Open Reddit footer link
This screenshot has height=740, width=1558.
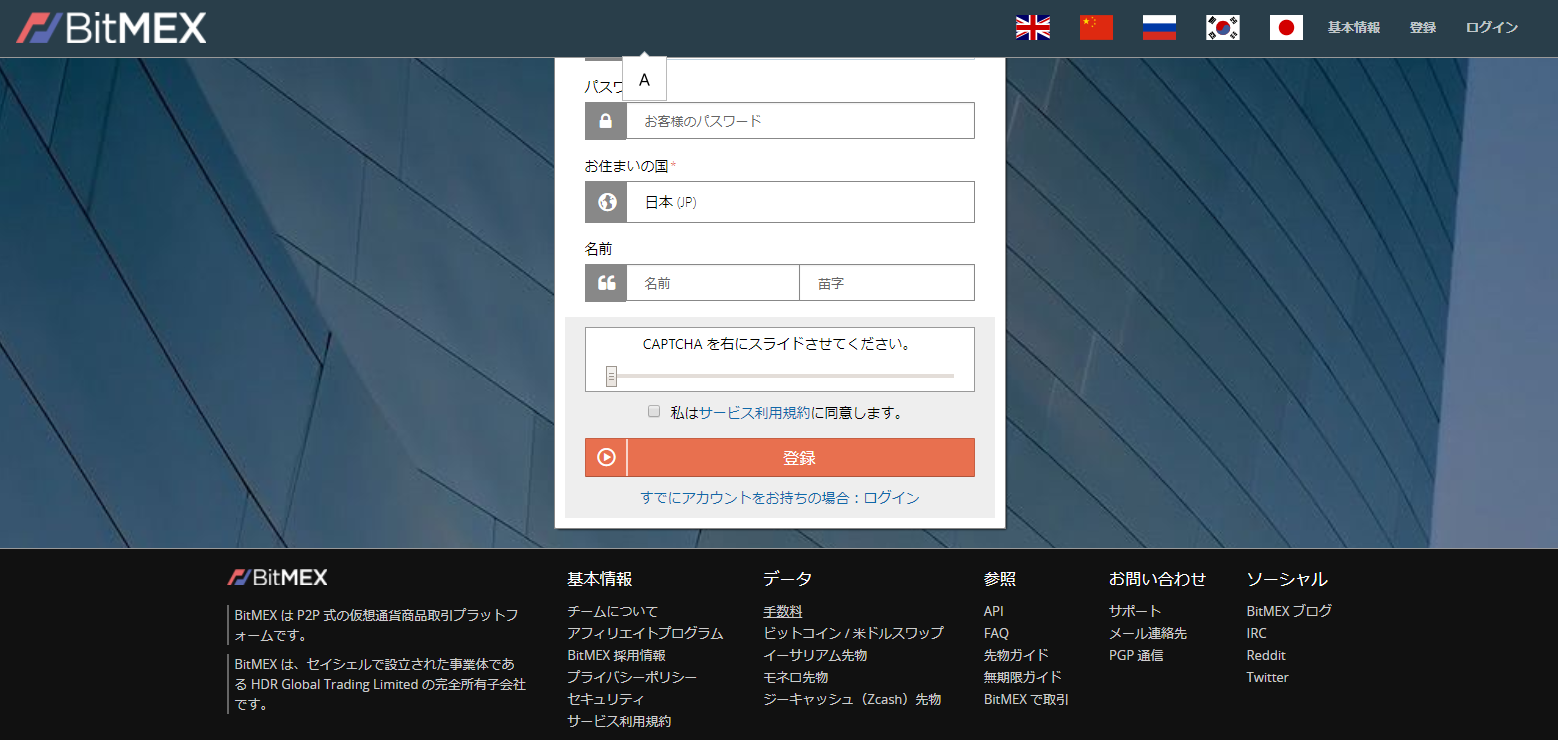point(1266,655)
